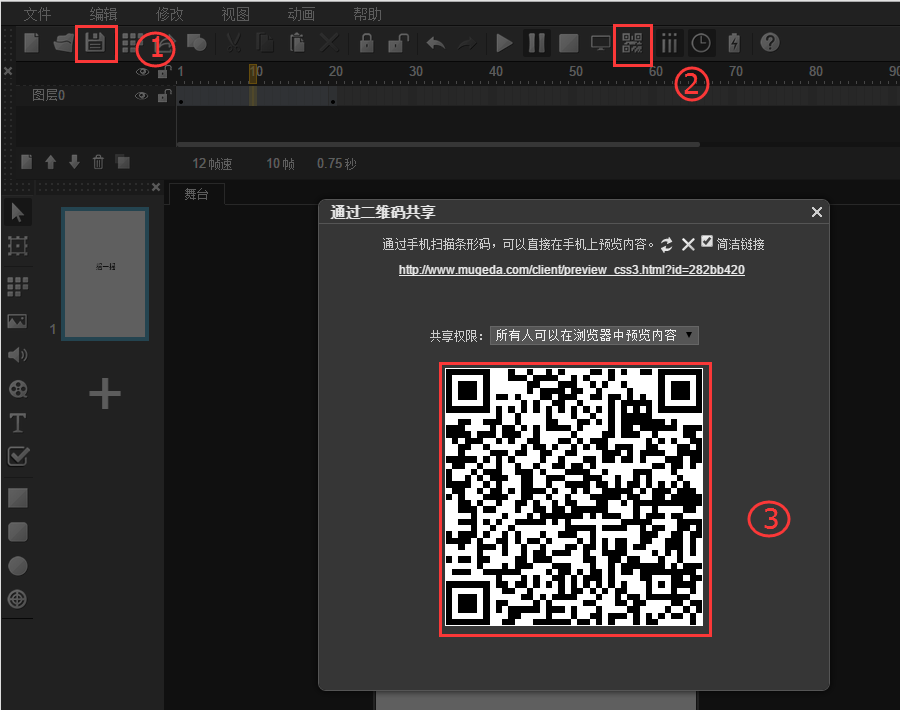Image resolution: width=900 pixels, height=710 pixels.
Task: Select page 1 thumbnail
Action: click(105, 274)
